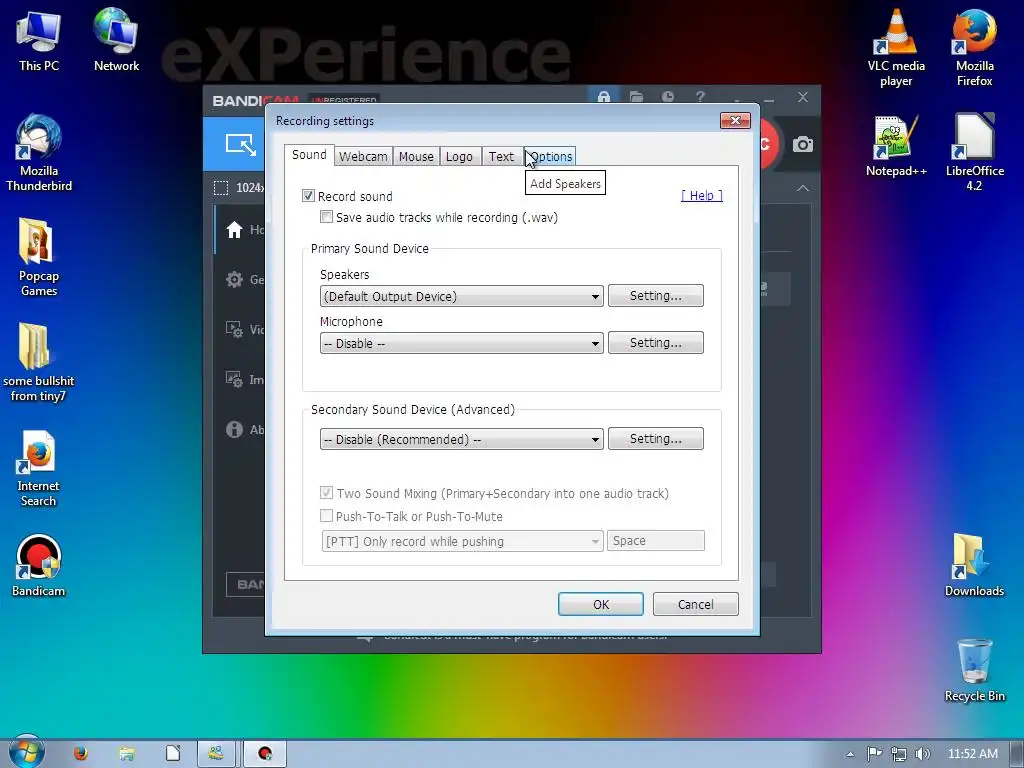Screen dimensions: 1024x768
Task: Click the Speakers Setting... button
Action: [x=656, y=296]
